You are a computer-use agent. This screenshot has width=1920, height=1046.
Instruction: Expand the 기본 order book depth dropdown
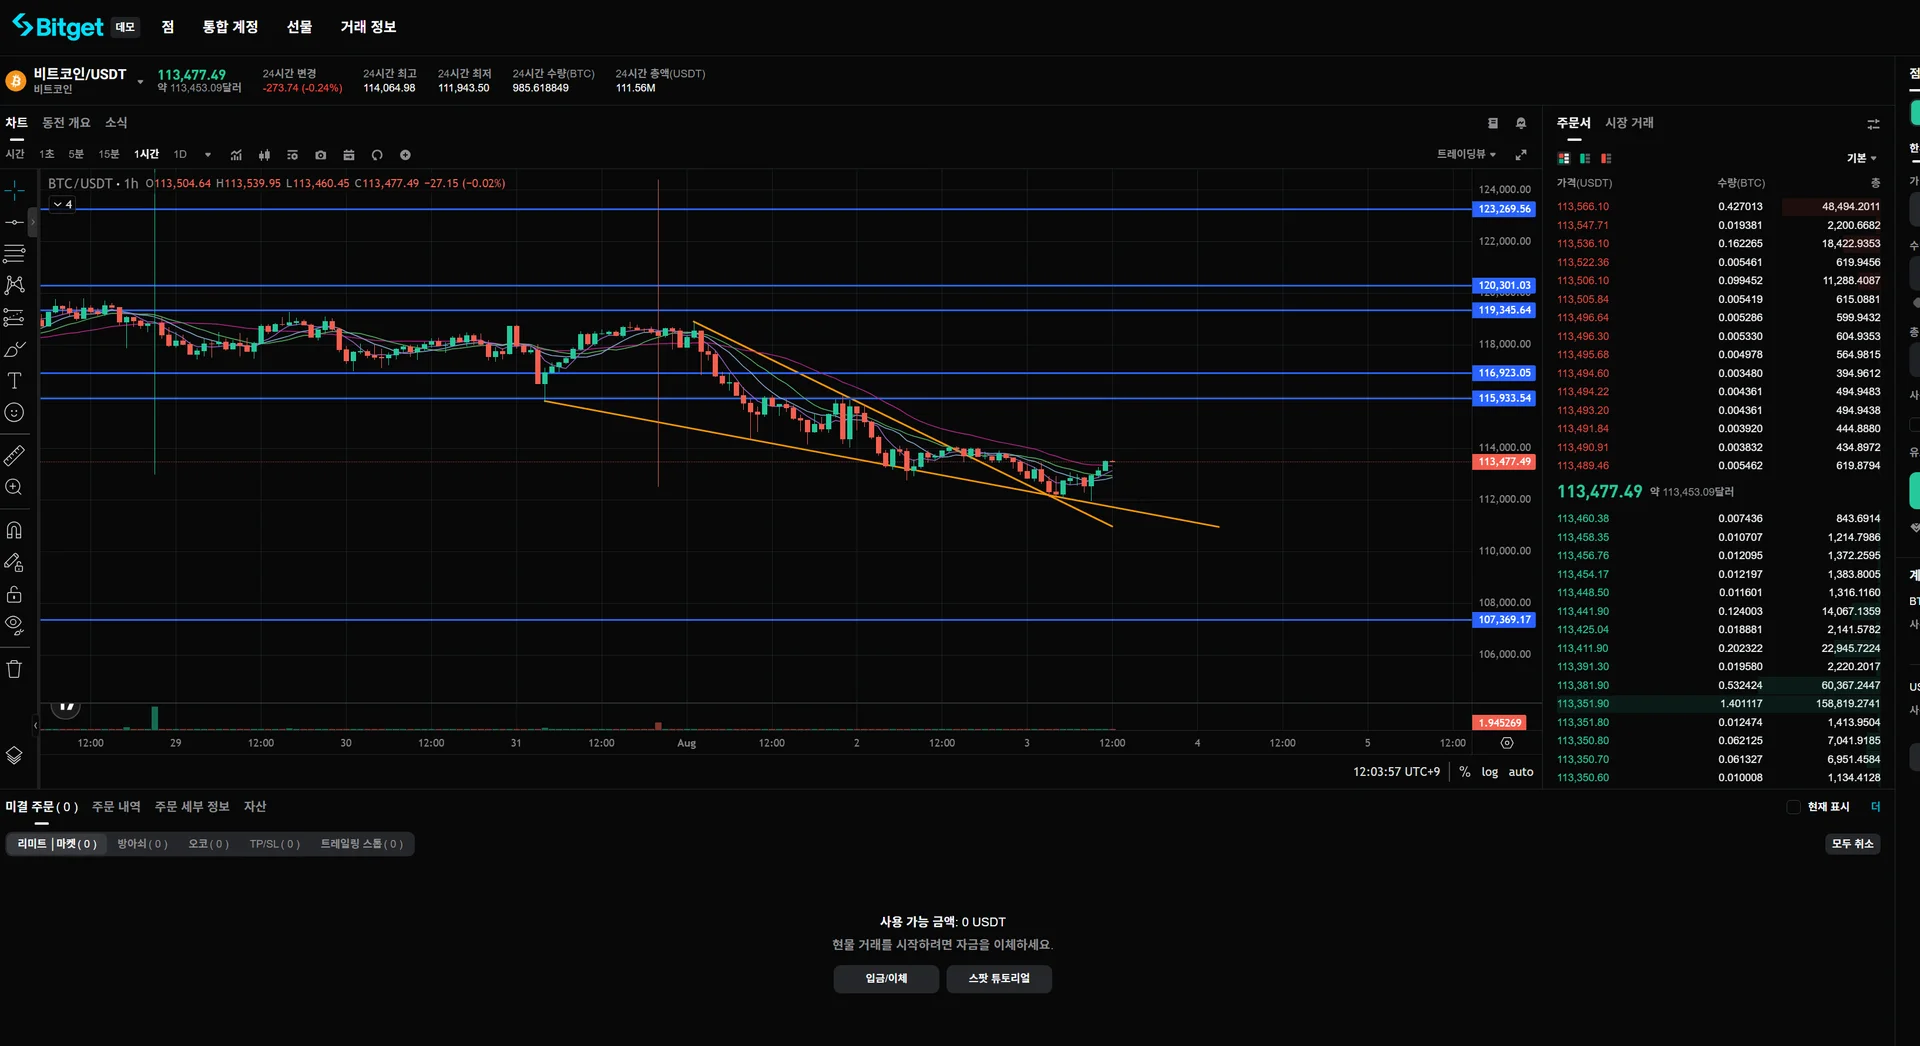coord(1861,158)
